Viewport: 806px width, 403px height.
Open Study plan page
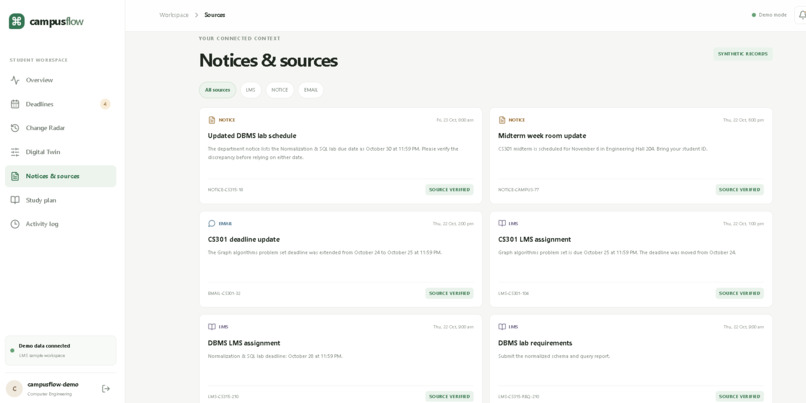click(61, 200)
